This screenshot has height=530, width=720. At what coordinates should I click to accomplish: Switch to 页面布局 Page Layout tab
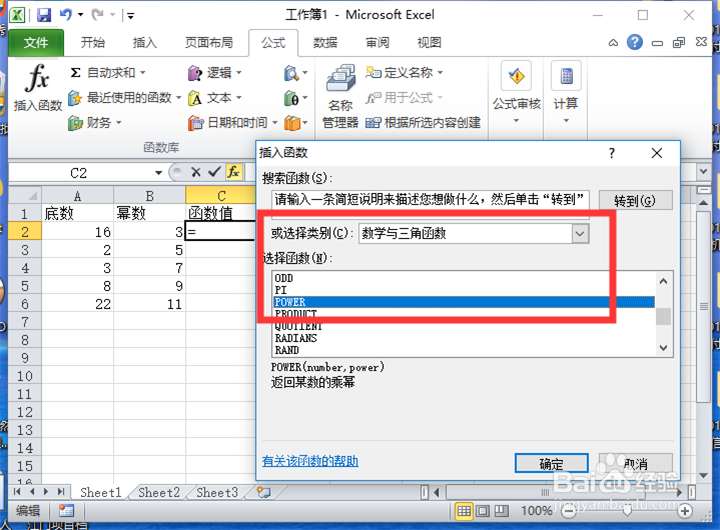[208, 43]
